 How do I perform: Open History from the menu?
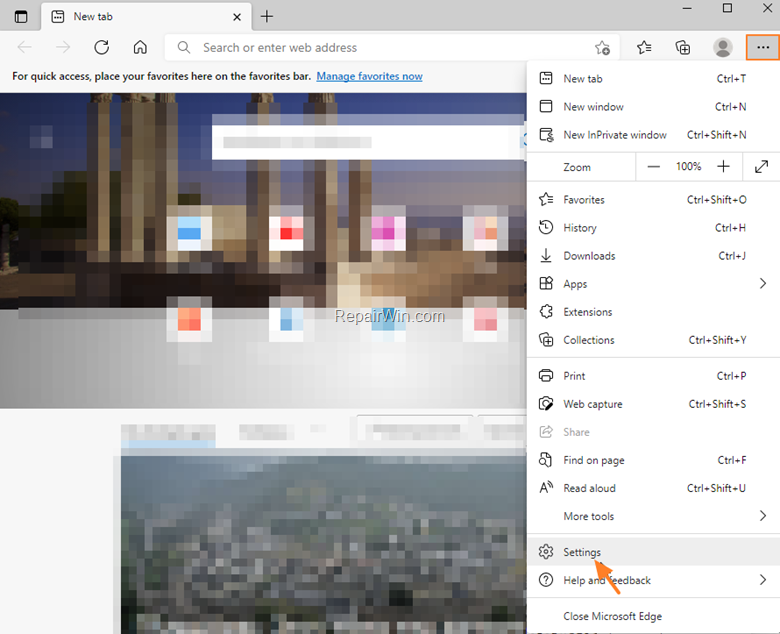(x=653, y=228)
